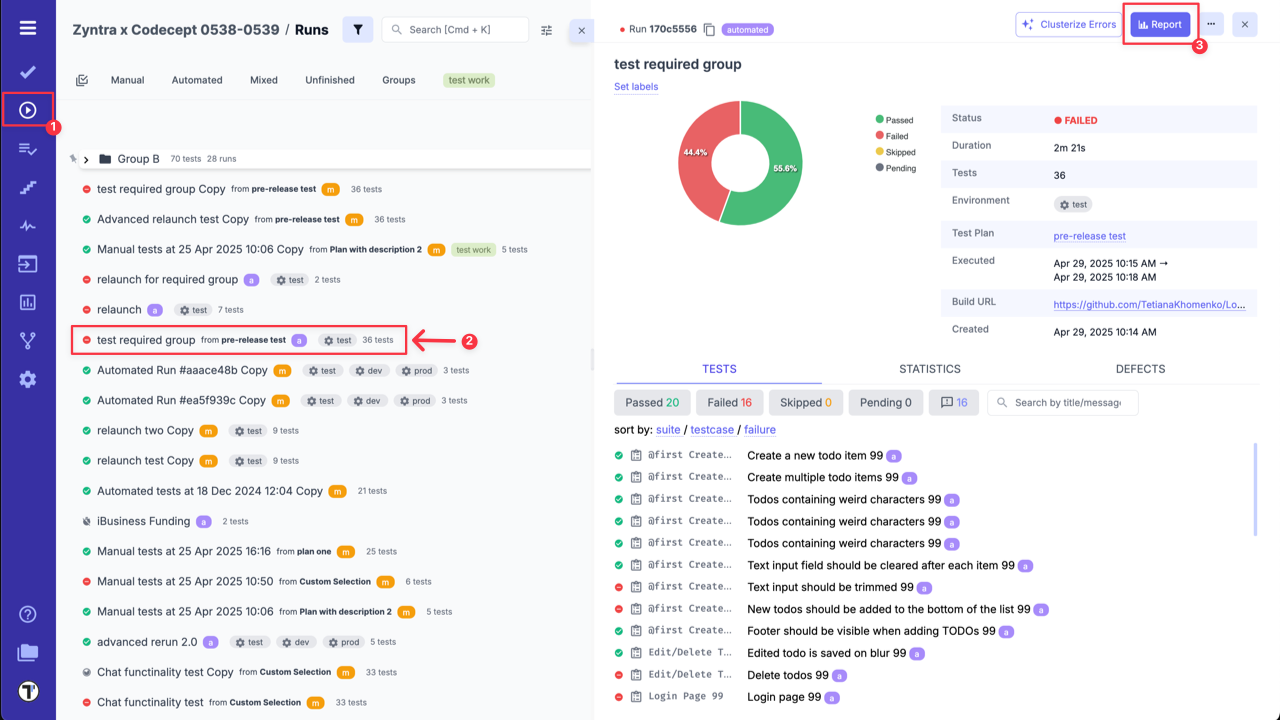Open the run Report
The width and height of the screenshot is (1280, 720).
[1160, 24]
